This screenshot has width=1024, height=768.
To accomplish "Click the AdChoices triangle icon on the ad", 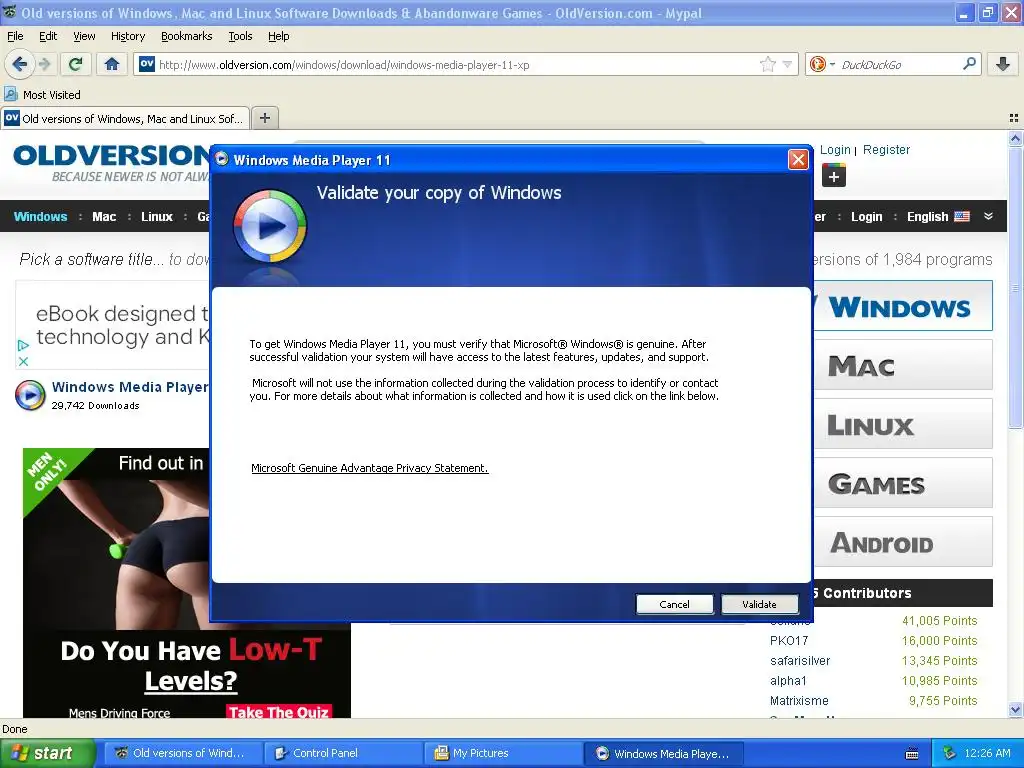I will (x=23, y=345).
